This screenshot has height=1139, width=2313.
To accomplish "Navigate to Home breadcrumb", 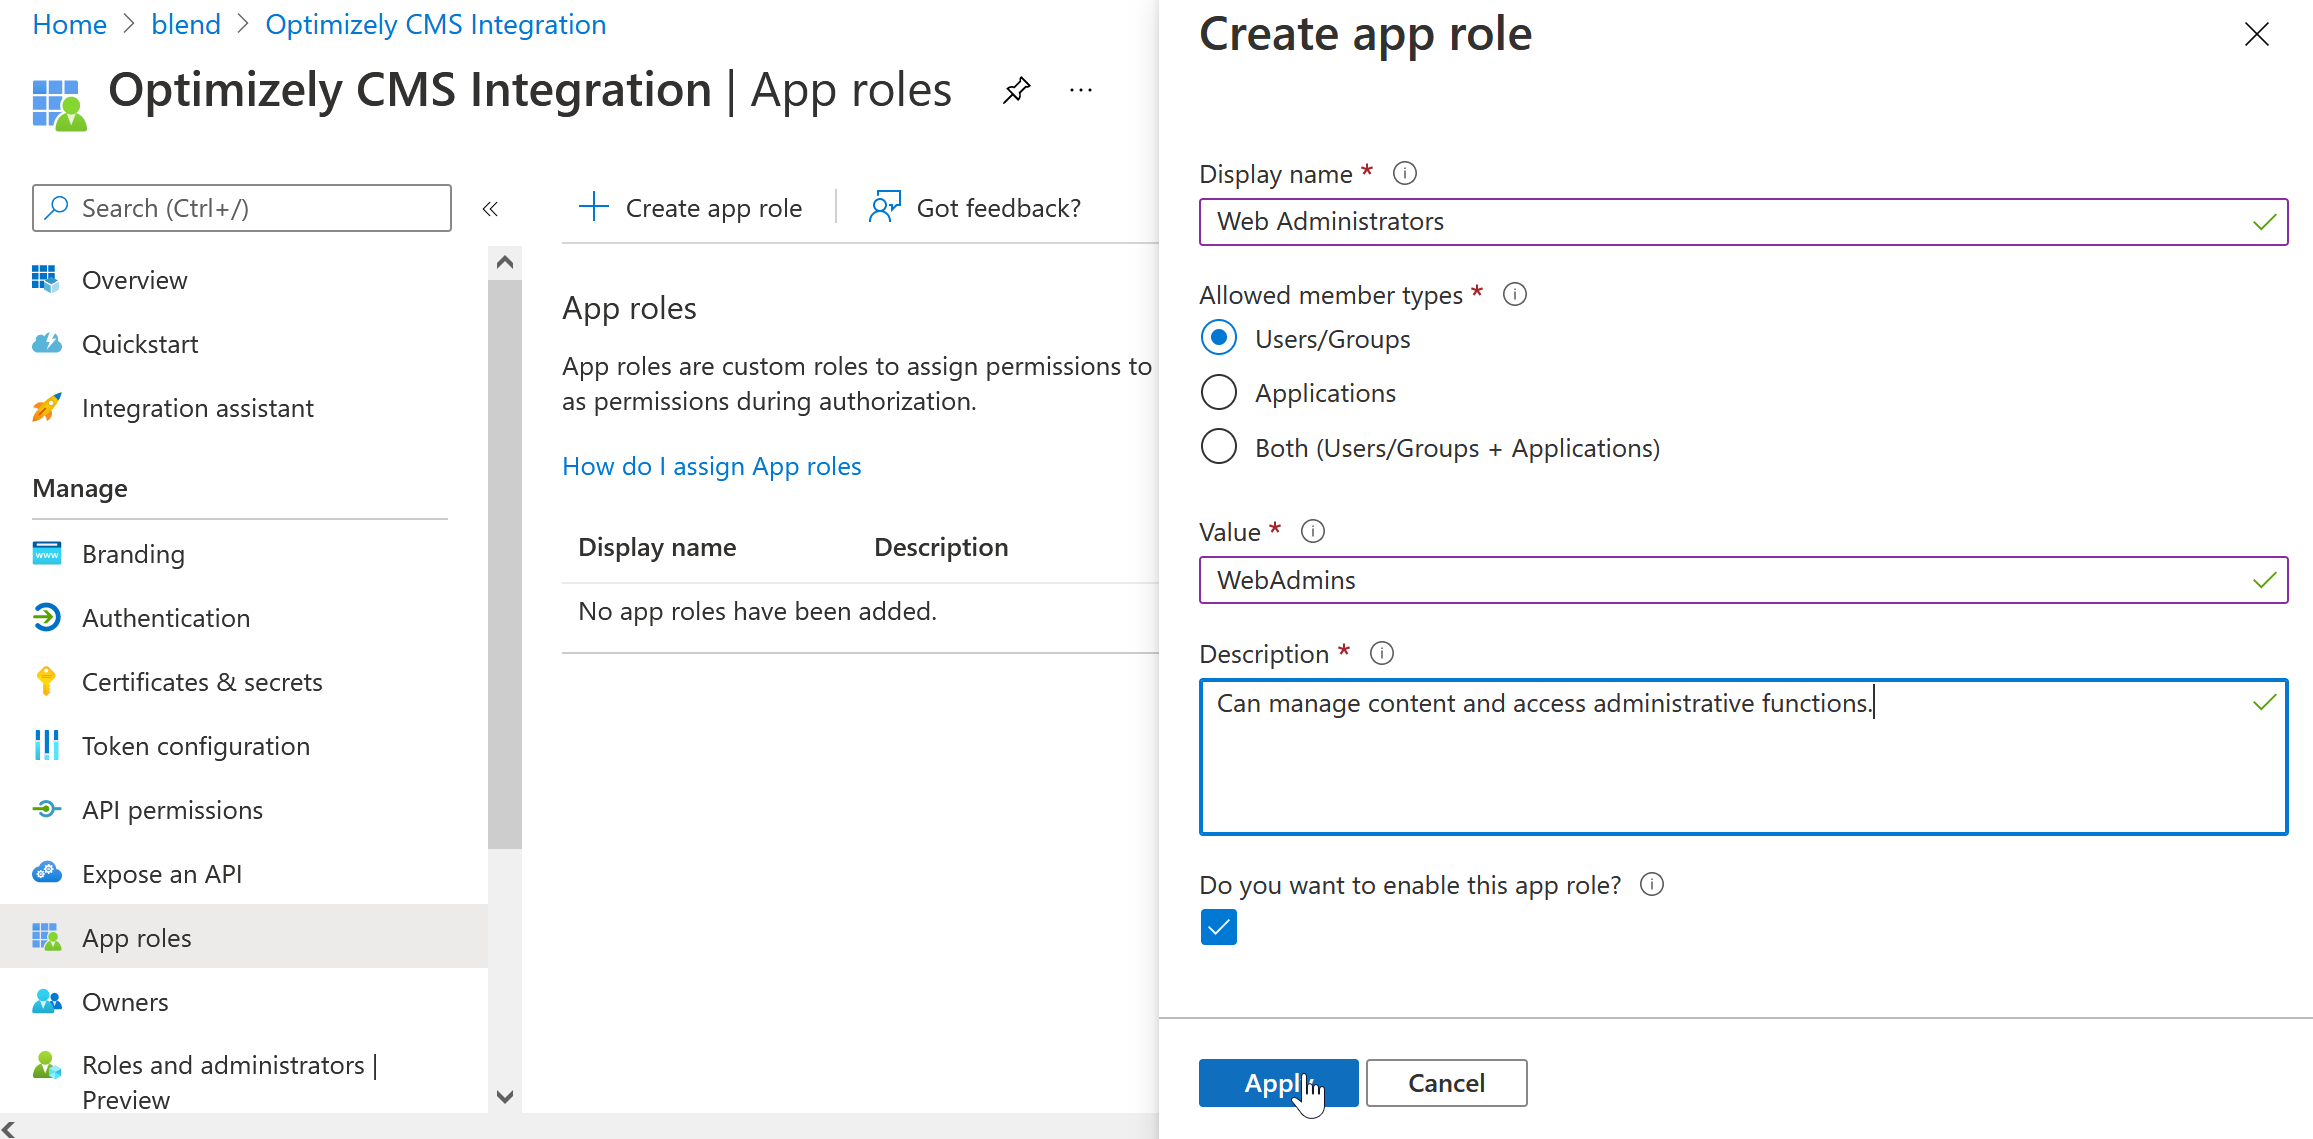I will 69,24.
